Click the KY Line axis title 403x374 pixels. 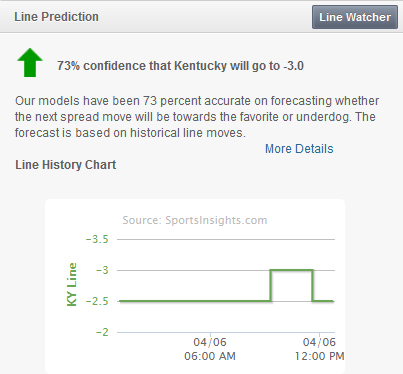tap(72, 284)
